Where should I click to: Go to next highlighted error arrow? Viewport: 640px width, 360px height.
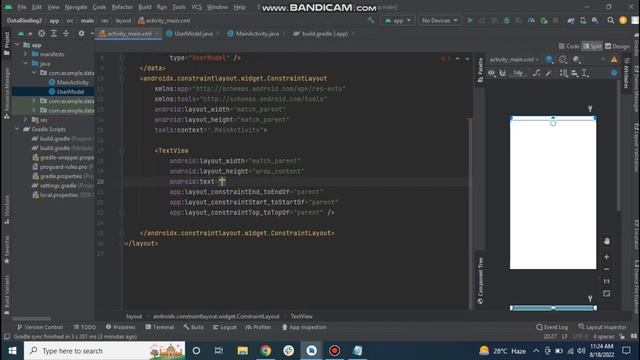pyautogui.click(x=467, y=59)
